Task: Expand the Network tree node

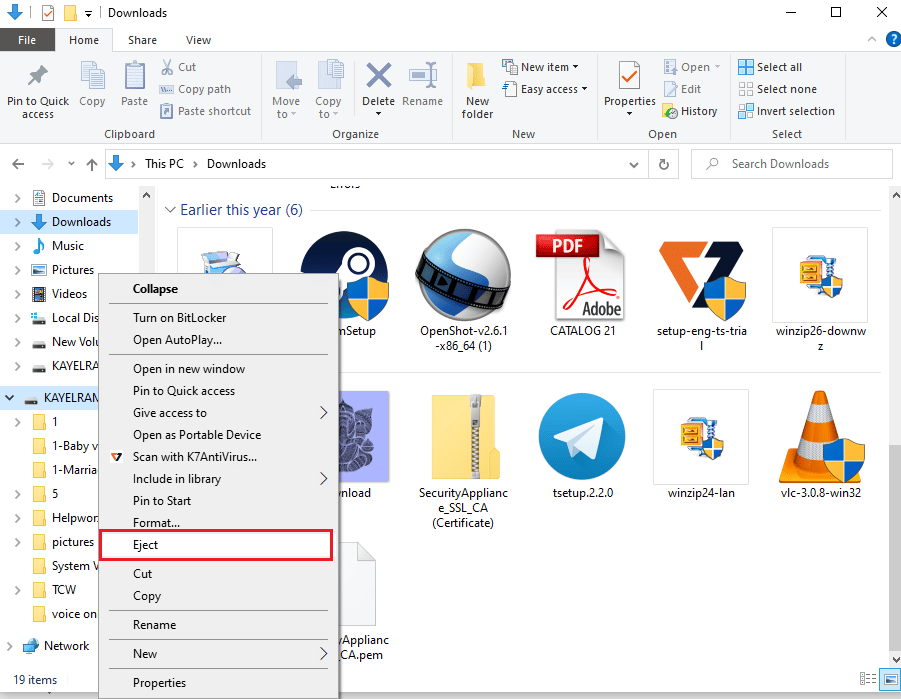Action: [9, 646]
